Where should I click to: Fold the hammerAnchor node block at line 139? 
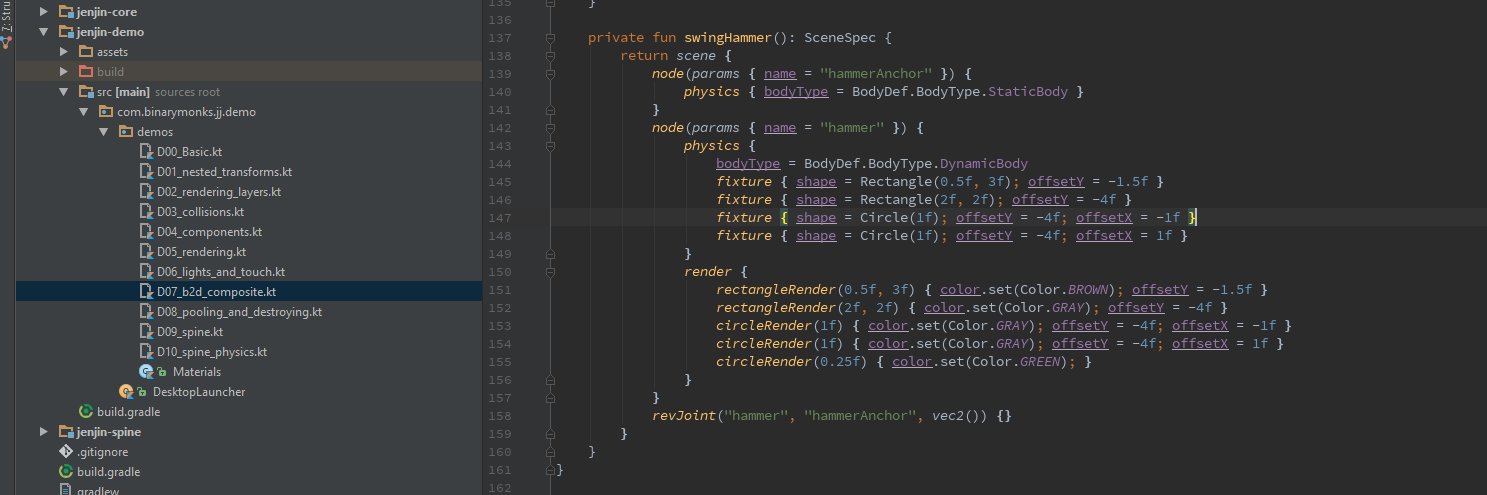click(x=551, y=74)
